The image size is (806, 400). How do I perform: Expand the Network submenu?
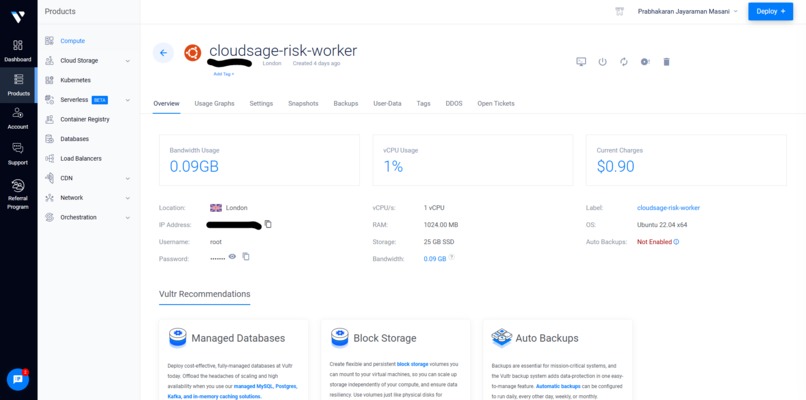click(127, 198)
